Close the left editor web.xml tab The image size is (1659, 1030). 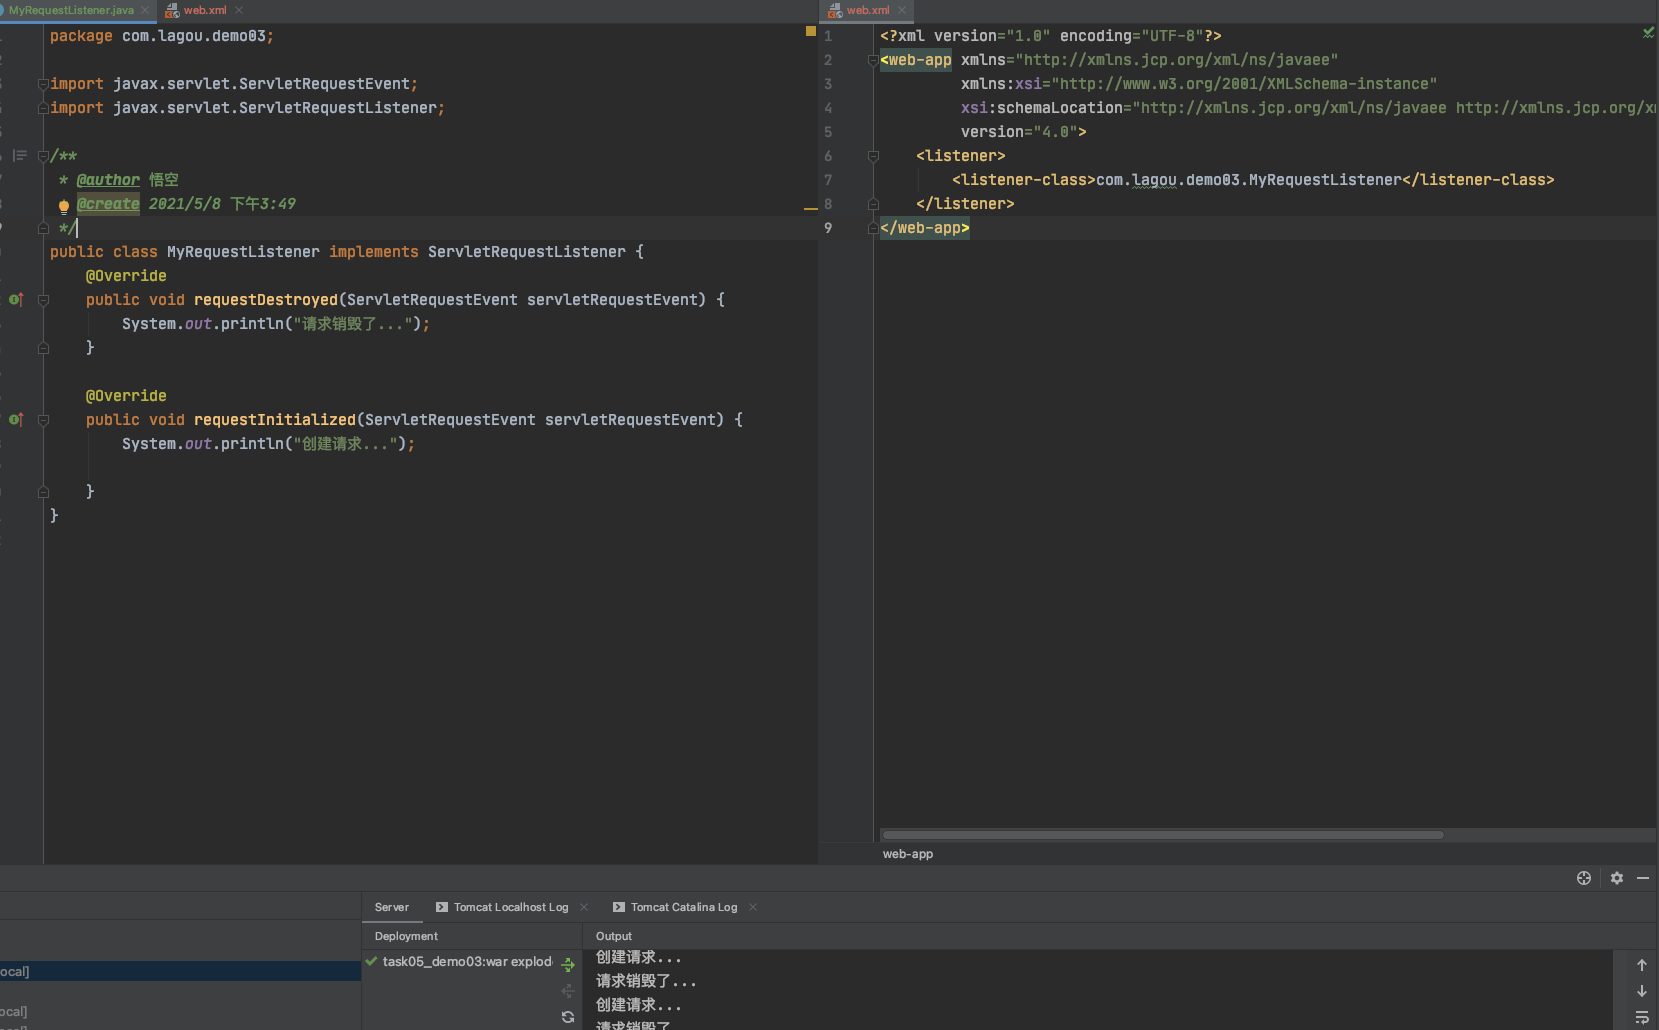click(239, 10)
